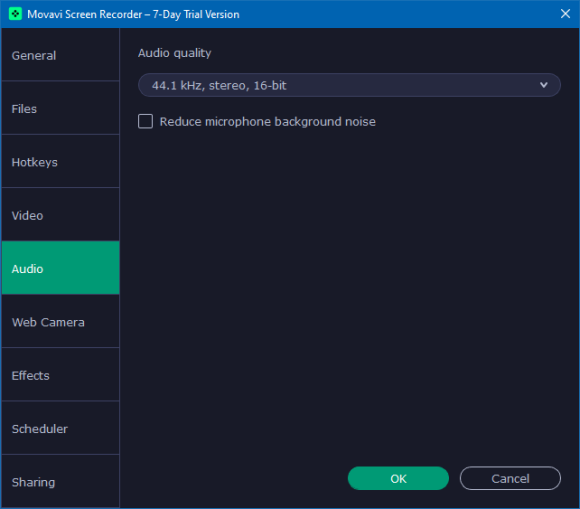Open Web Camera settings
580x509 pixels.
click(61, 321)
